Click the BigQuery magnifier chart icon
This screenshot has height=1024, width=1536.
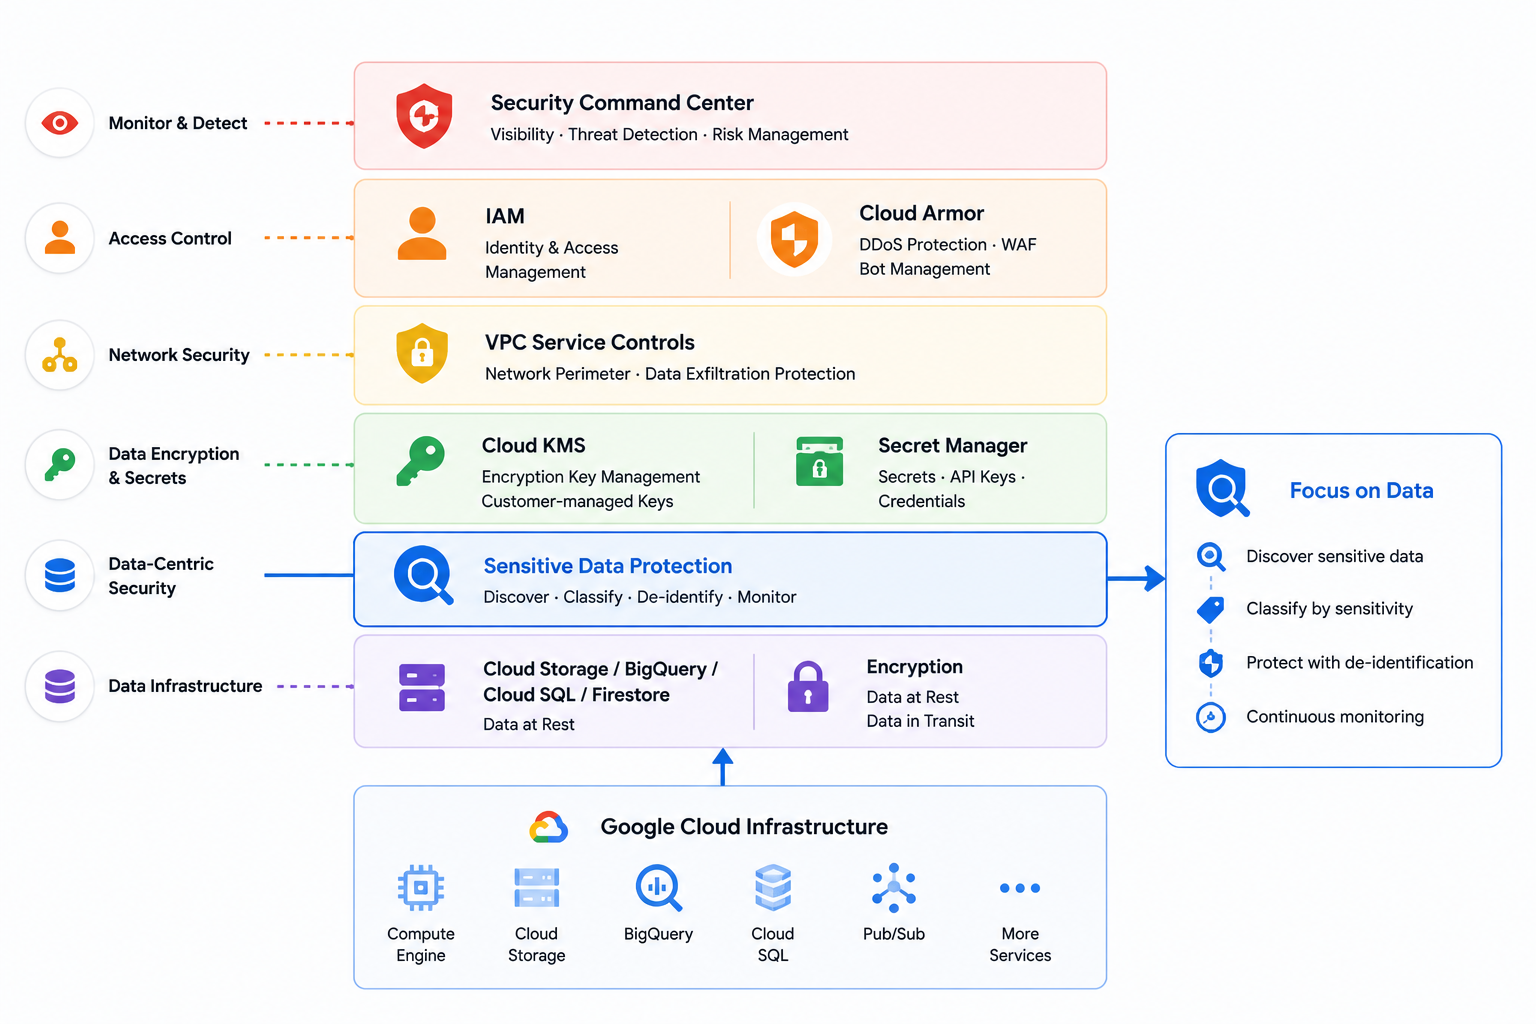659,888
